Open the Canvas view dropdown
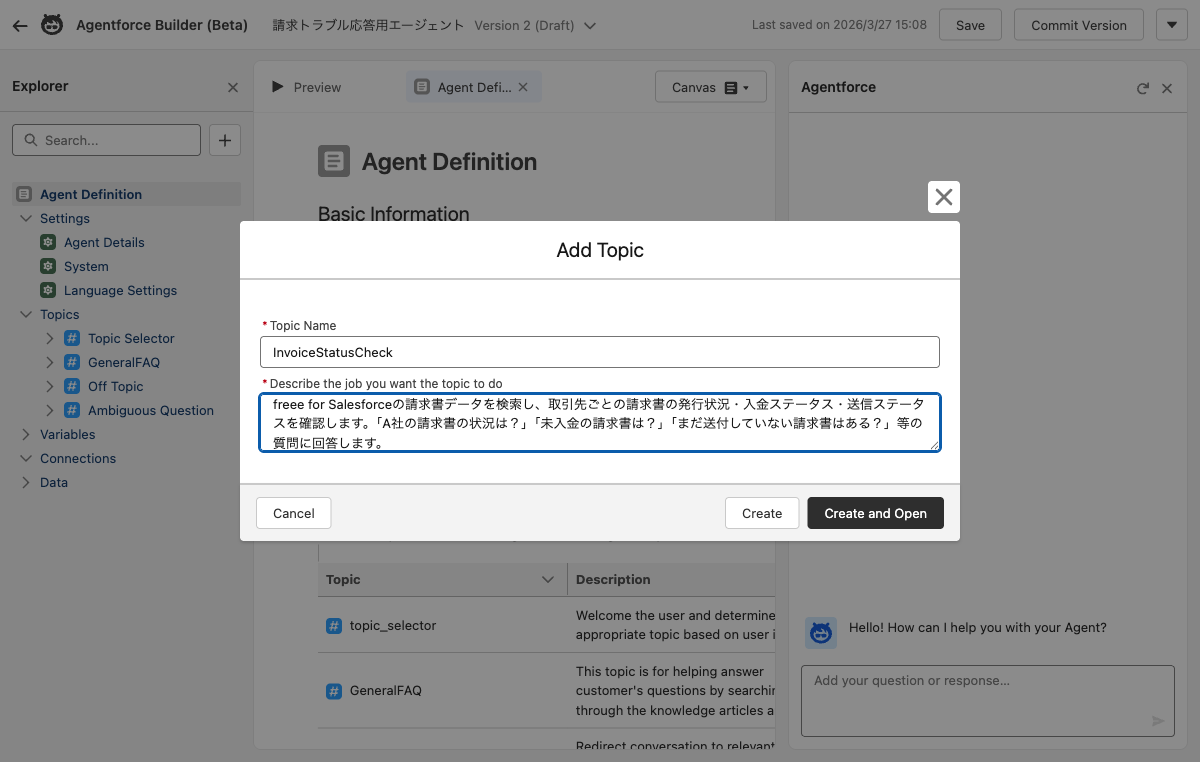The width and height of the screenshot is (1200, 762). click(x=710, y=88)
